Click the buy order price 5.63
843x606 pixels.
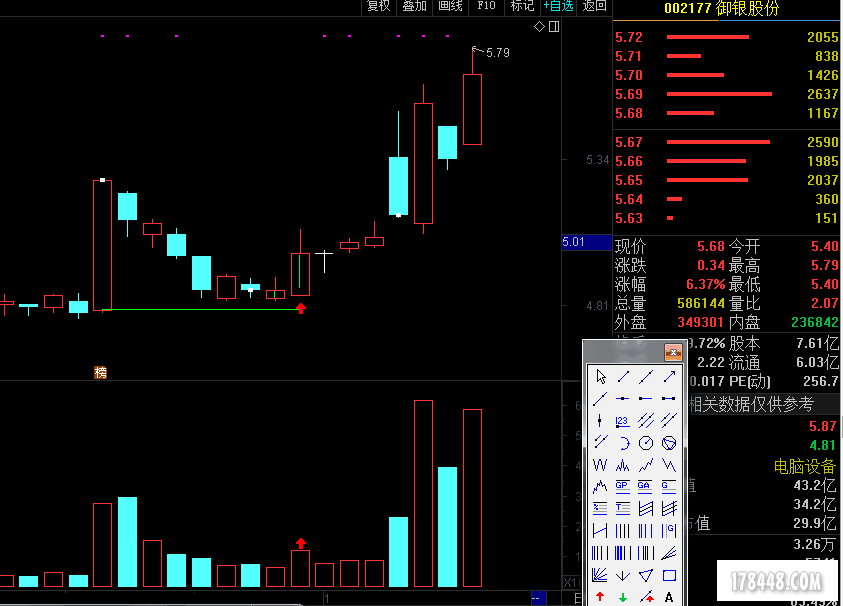click(x=629, y=218)
